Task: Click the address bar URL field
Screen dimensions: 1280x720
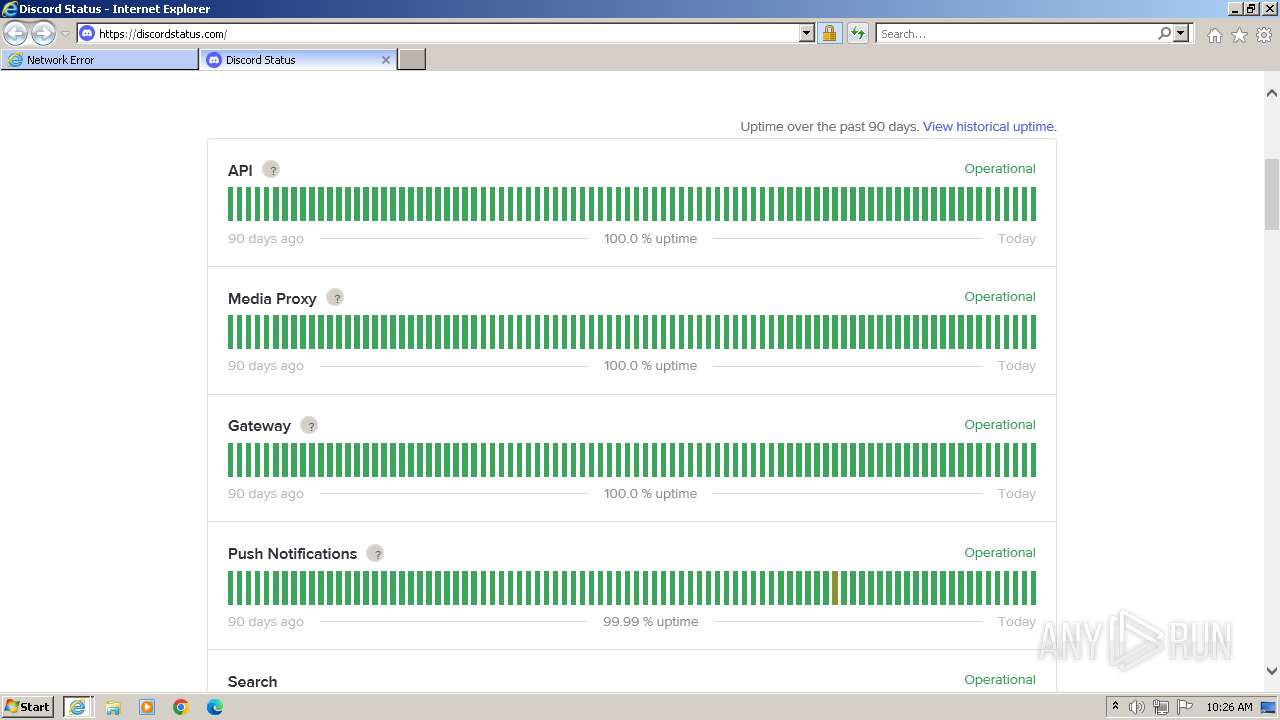Action: 447,33
